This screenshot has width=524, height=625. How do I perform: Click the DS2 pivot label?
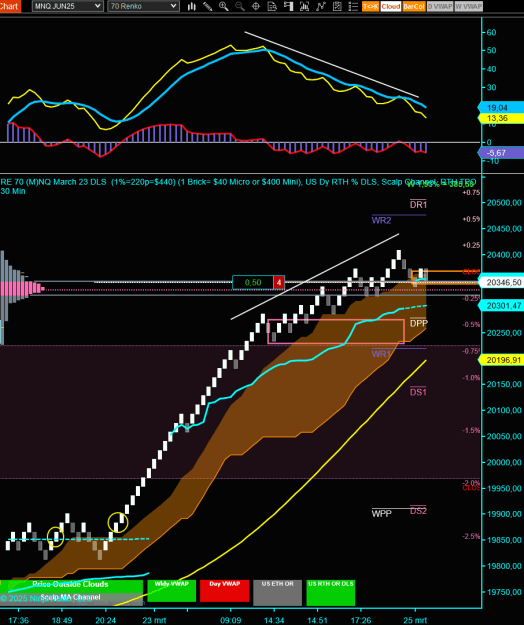coord(418,511)
